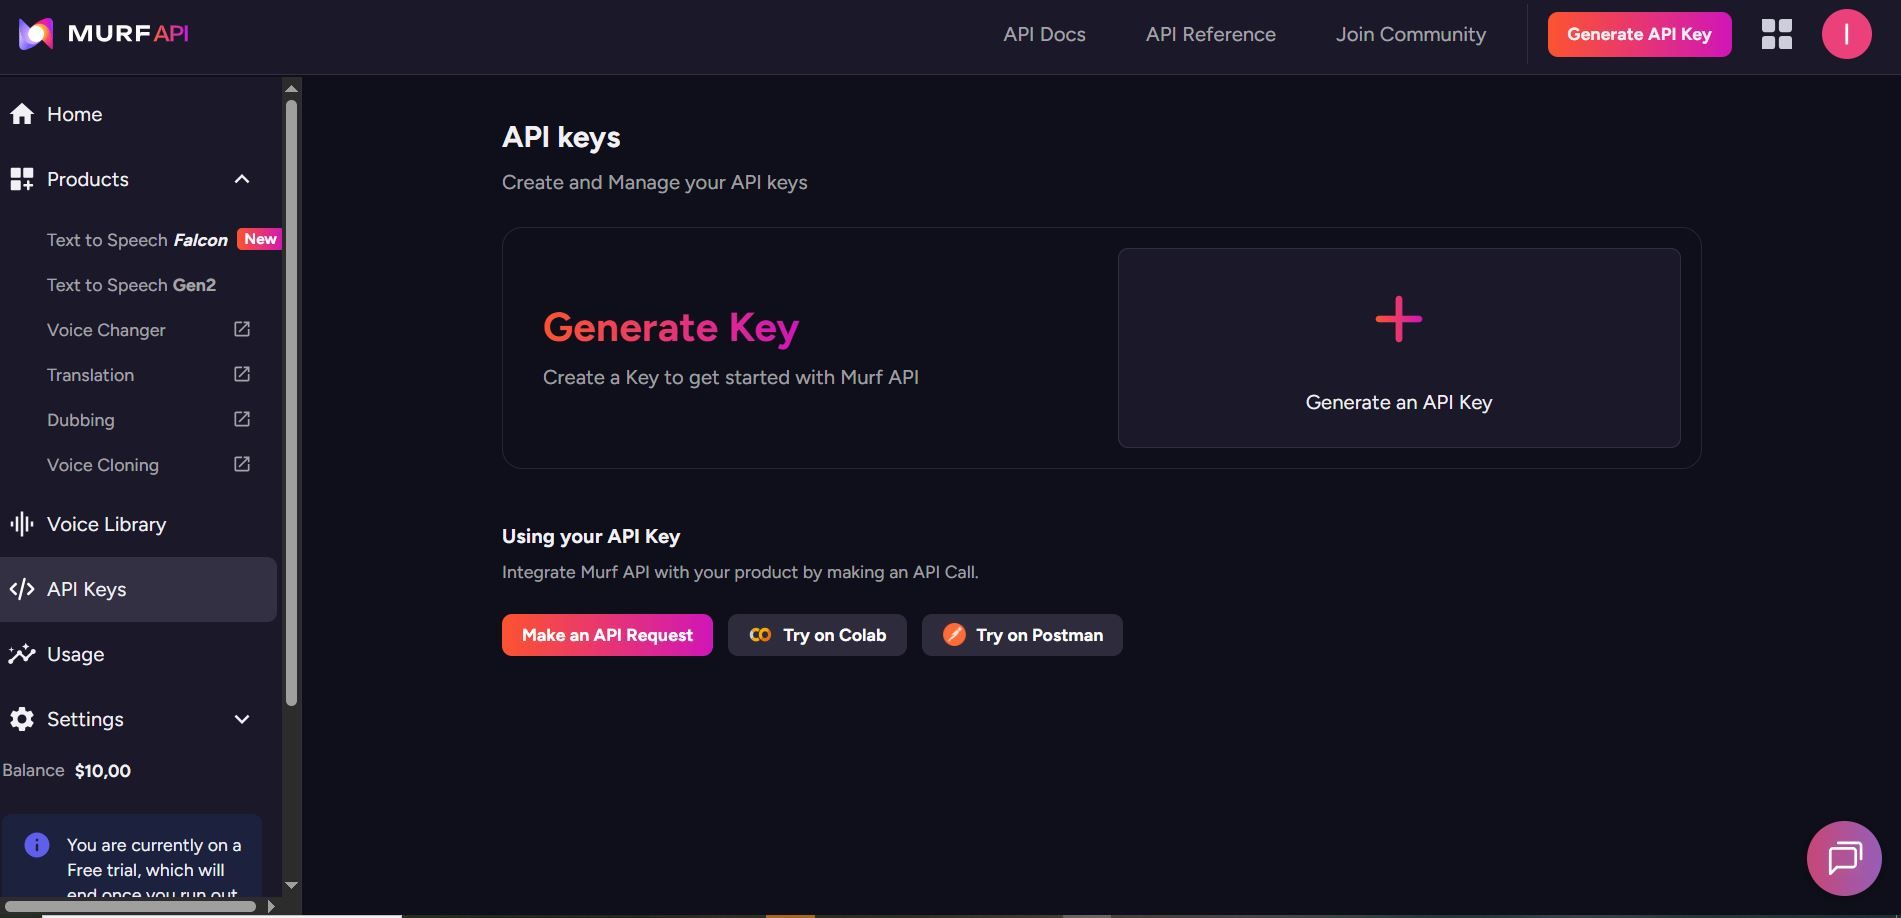The image size is (1901, 918).
Task: Collapse the Products section chevron
Action: 242,179
